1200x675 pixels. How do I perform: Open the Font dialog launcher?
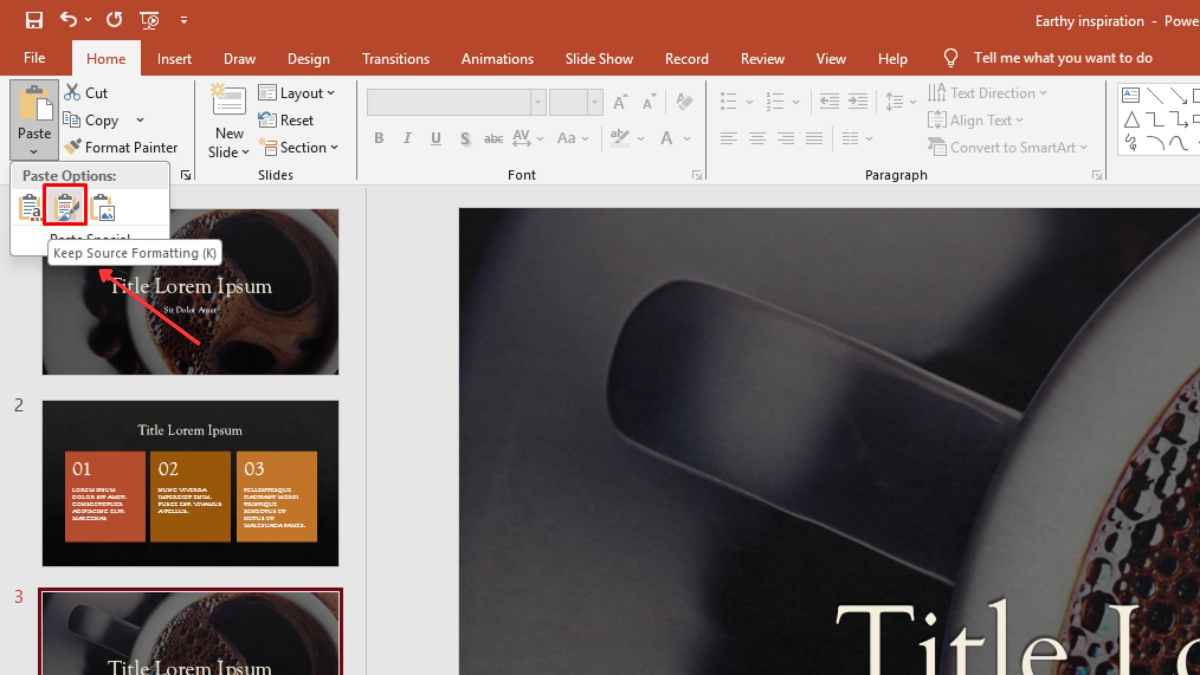tap(696, 174)
